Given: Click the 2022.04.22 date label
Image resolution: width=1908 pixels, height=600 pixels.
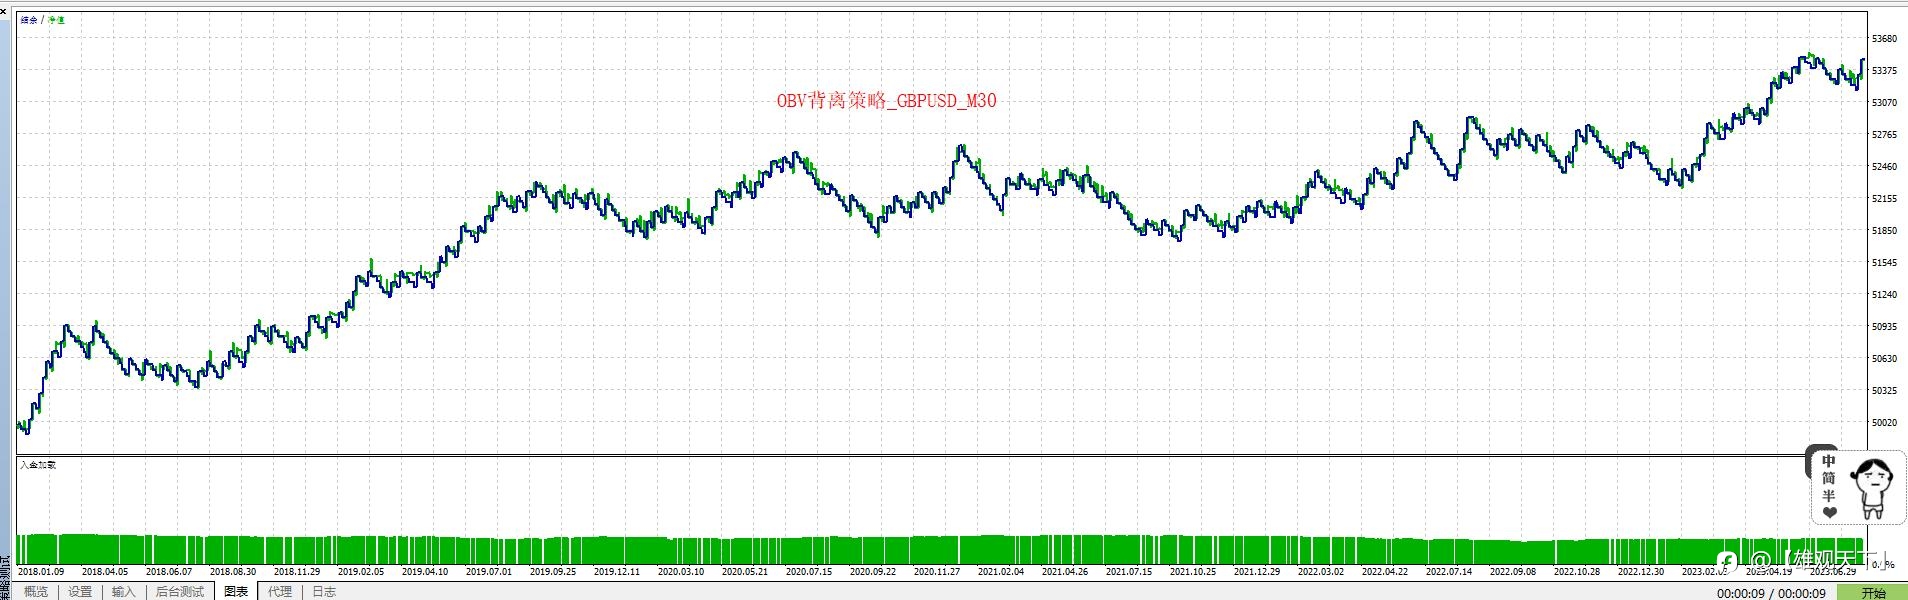Looking at the screenshot, I should [x=1385, y=572].
